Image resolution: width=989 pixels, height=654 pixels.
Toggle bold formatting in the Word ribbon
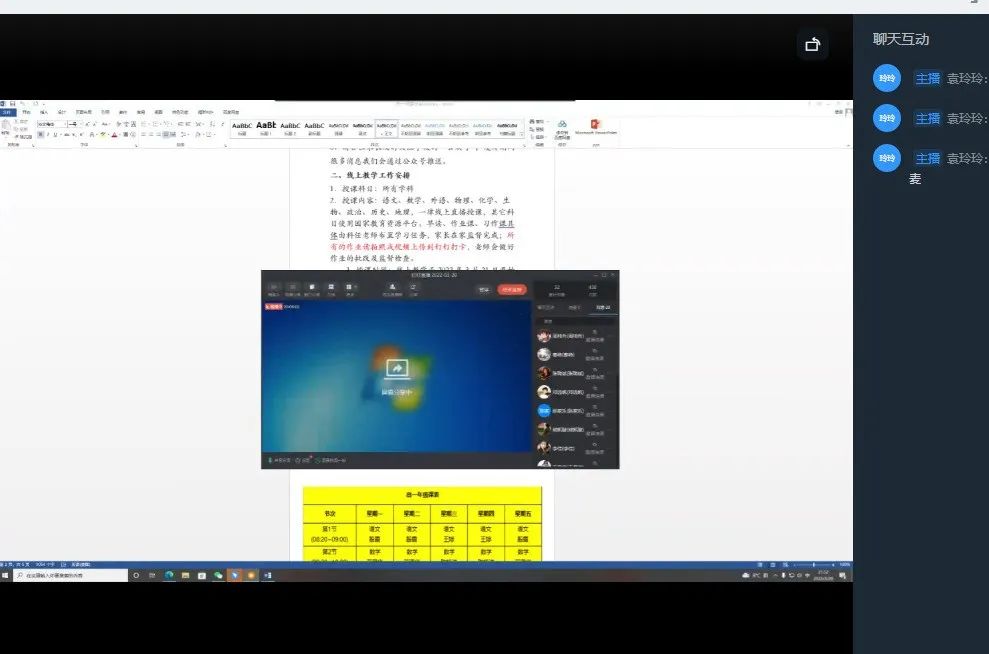(40, 134)
